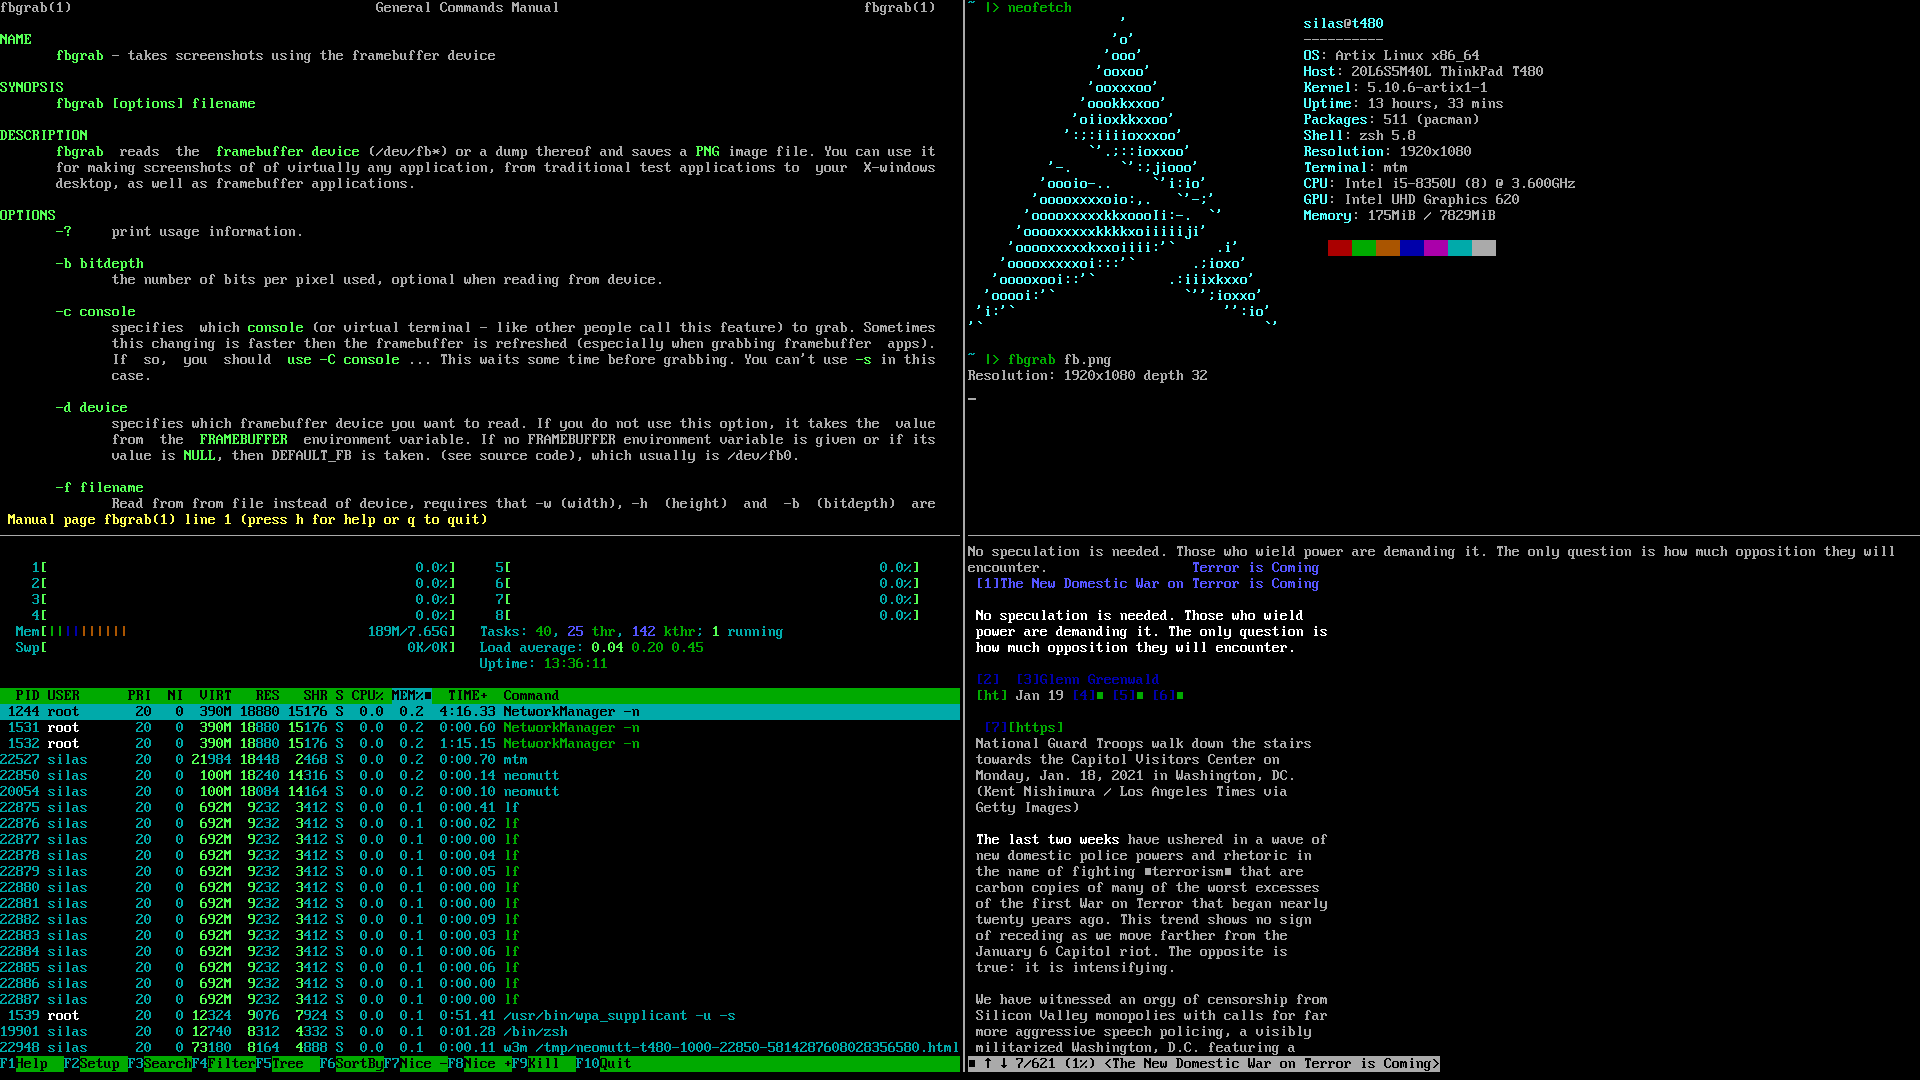Open F4 Filter in htop
Image resolution: width=1920 pixels, height=1080 pixels.
click(230, 1063)
